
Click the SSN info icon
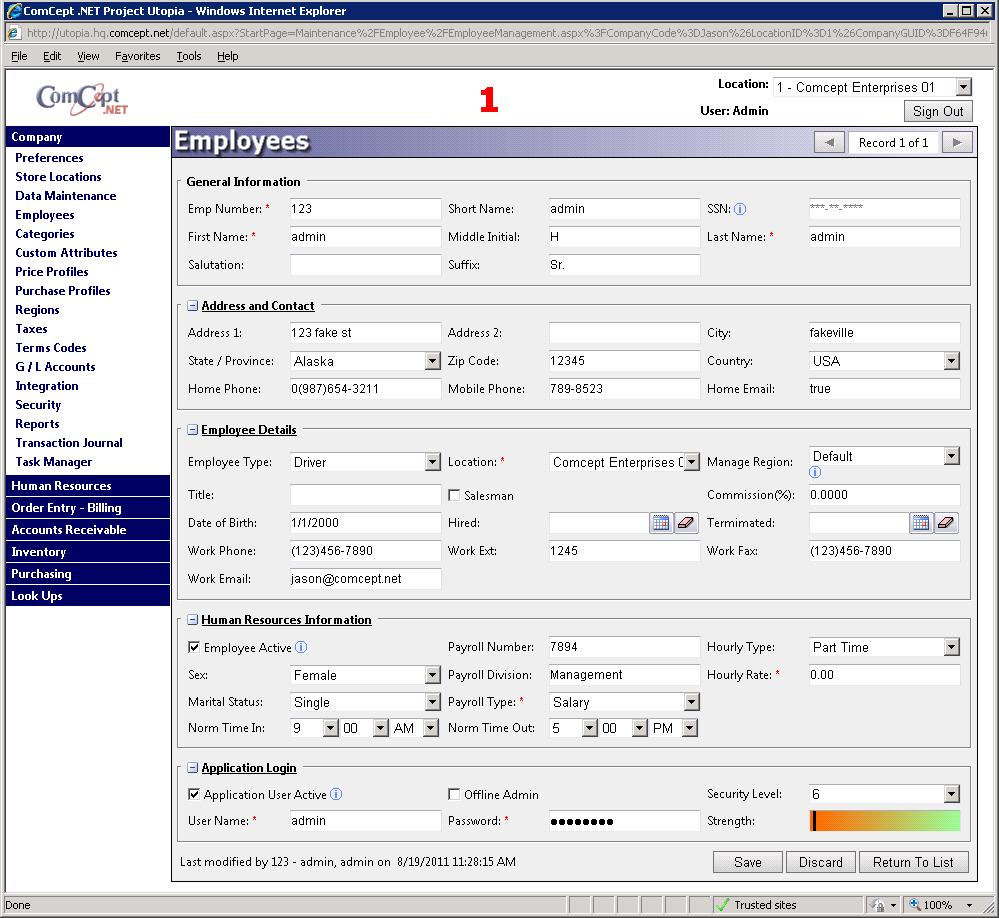pyautogui.click(x=740, y=210)
